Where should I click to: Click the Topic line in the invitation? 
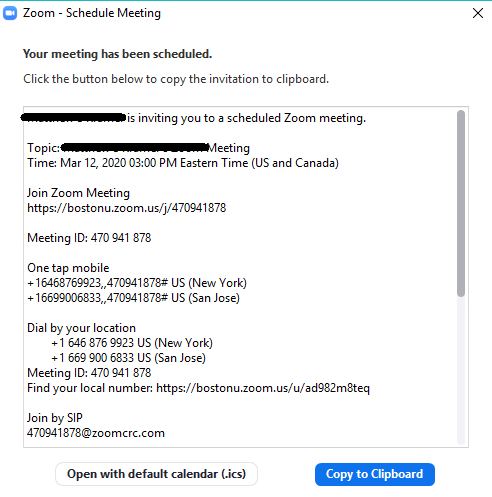coord(138,148)
